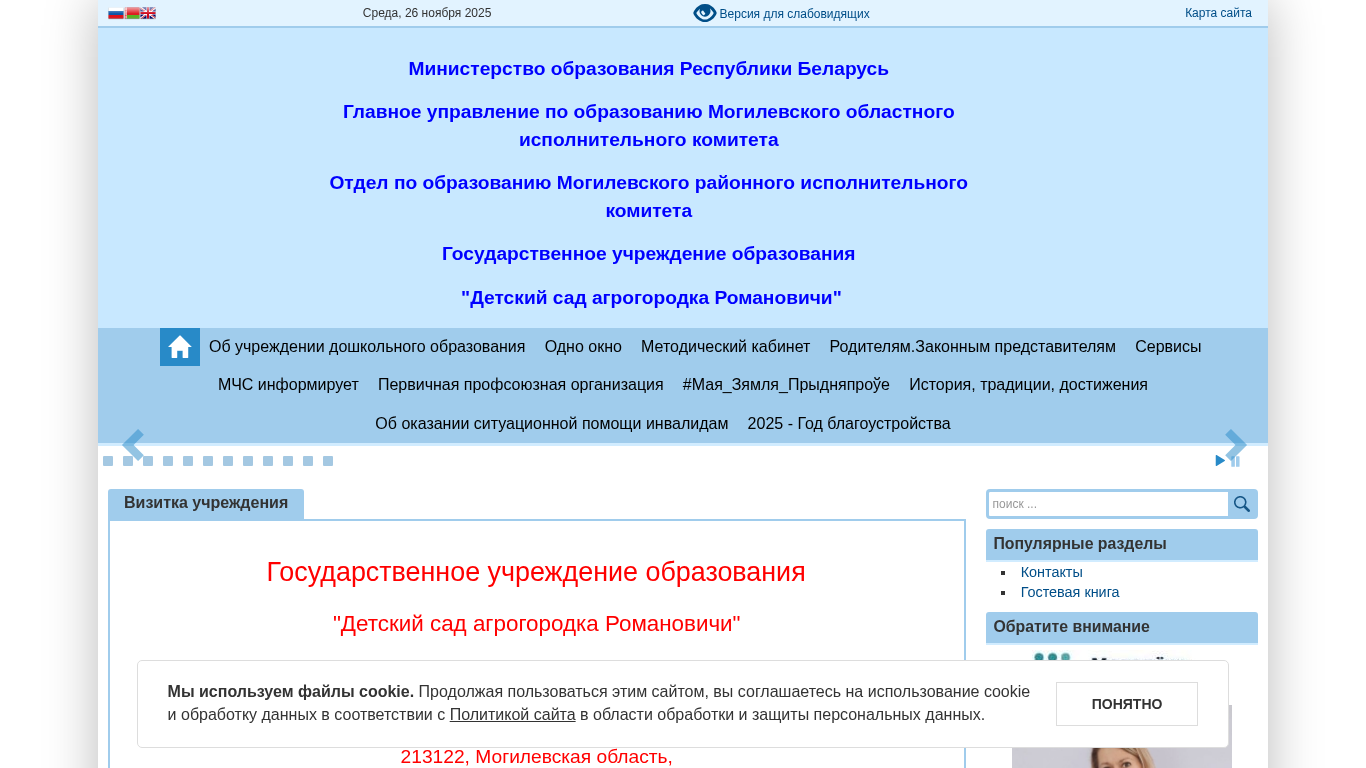Open Сервисы menu item

tap(1168, 347)
